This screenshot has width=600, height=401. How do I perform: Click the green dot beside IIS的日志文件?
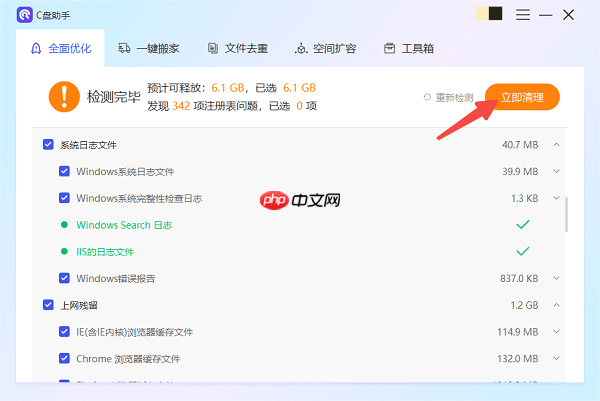point(64,251)
